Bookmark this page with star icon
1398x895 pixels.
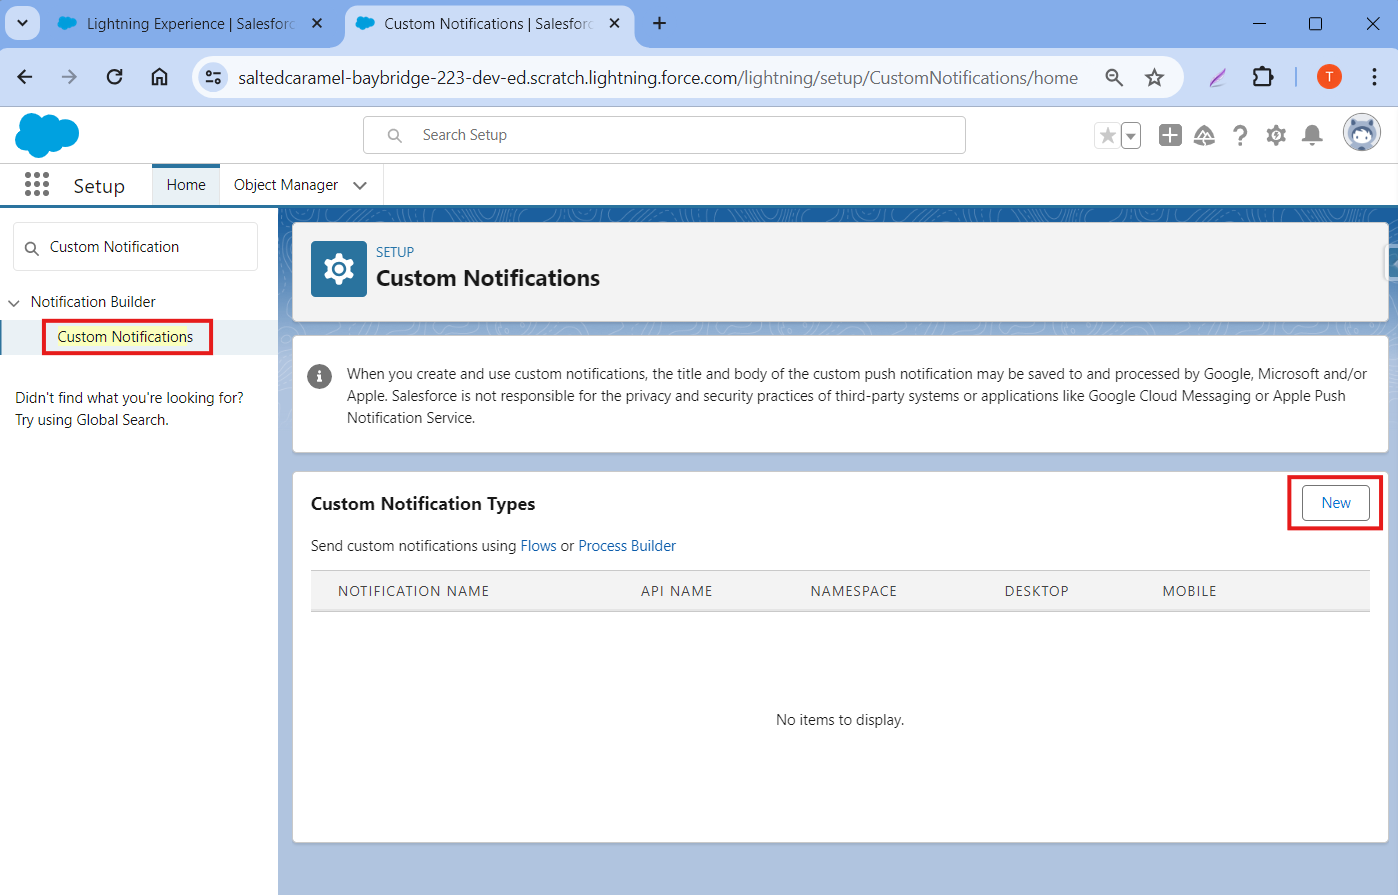(x=1155, y=77)
